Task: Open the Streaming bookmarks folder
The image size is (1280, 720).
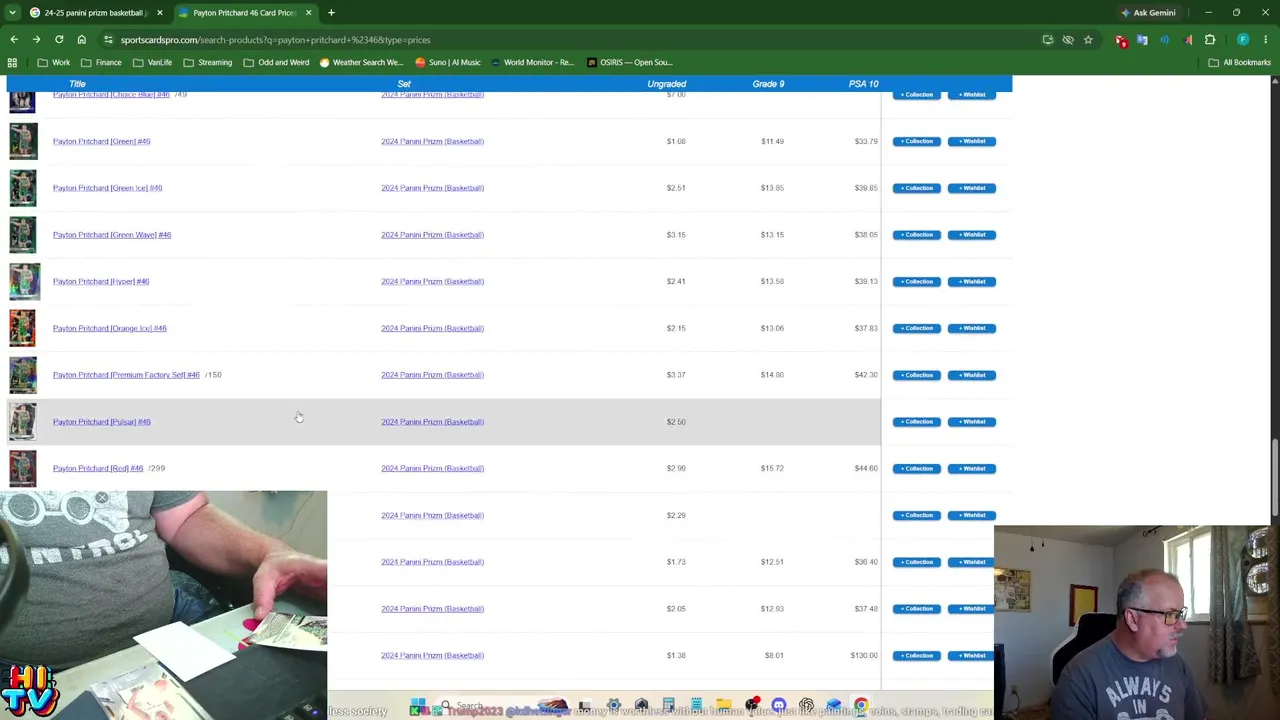Action: click(x=207, y=62)
